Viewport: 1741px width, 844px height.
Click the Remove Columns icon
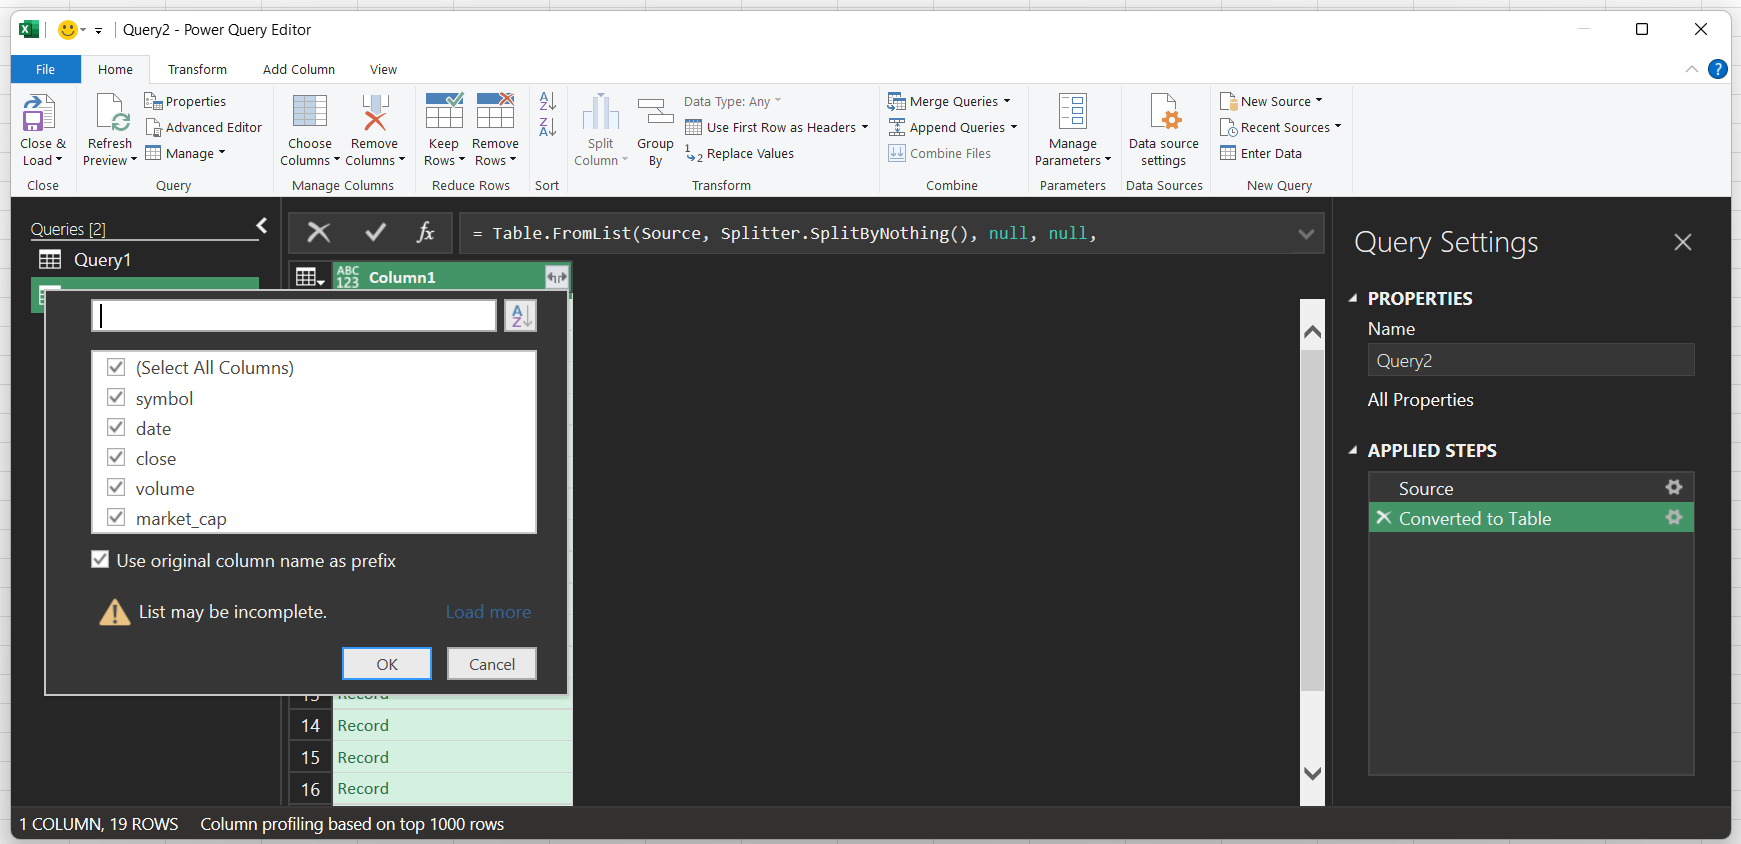click(375, 112)
